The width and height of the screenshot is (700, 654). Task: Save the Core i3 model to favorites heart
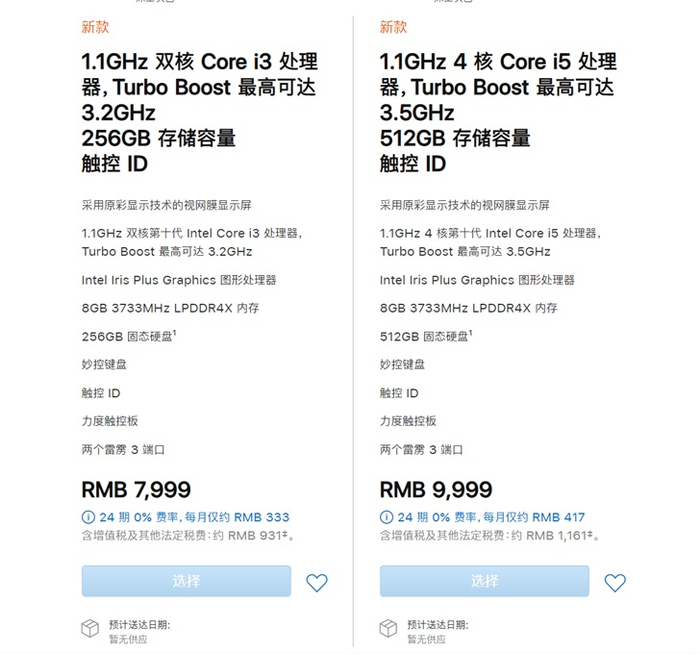[317, 582]
